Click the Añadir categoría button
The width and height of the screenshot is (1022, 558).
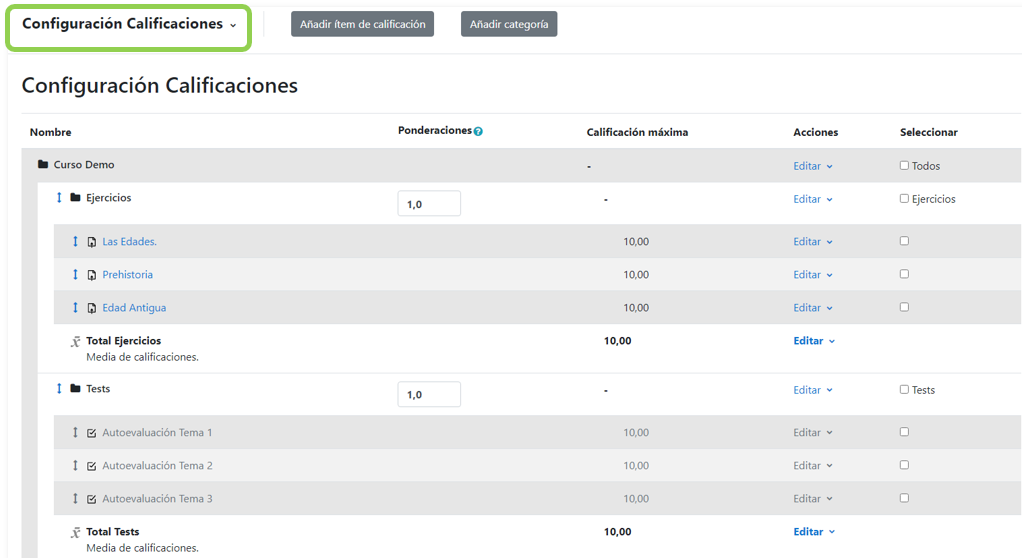pos(509,24)
